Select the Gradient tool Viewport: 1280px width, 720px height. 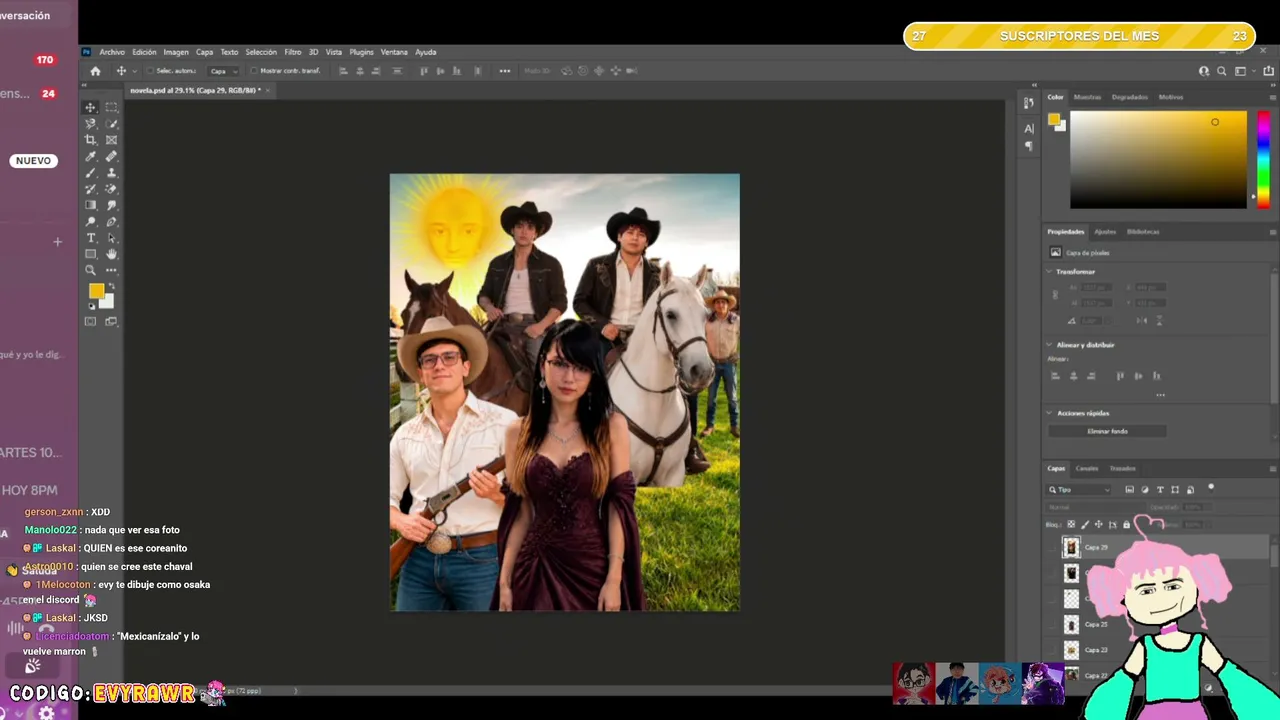pyautogui.click(x=90, y=205)
